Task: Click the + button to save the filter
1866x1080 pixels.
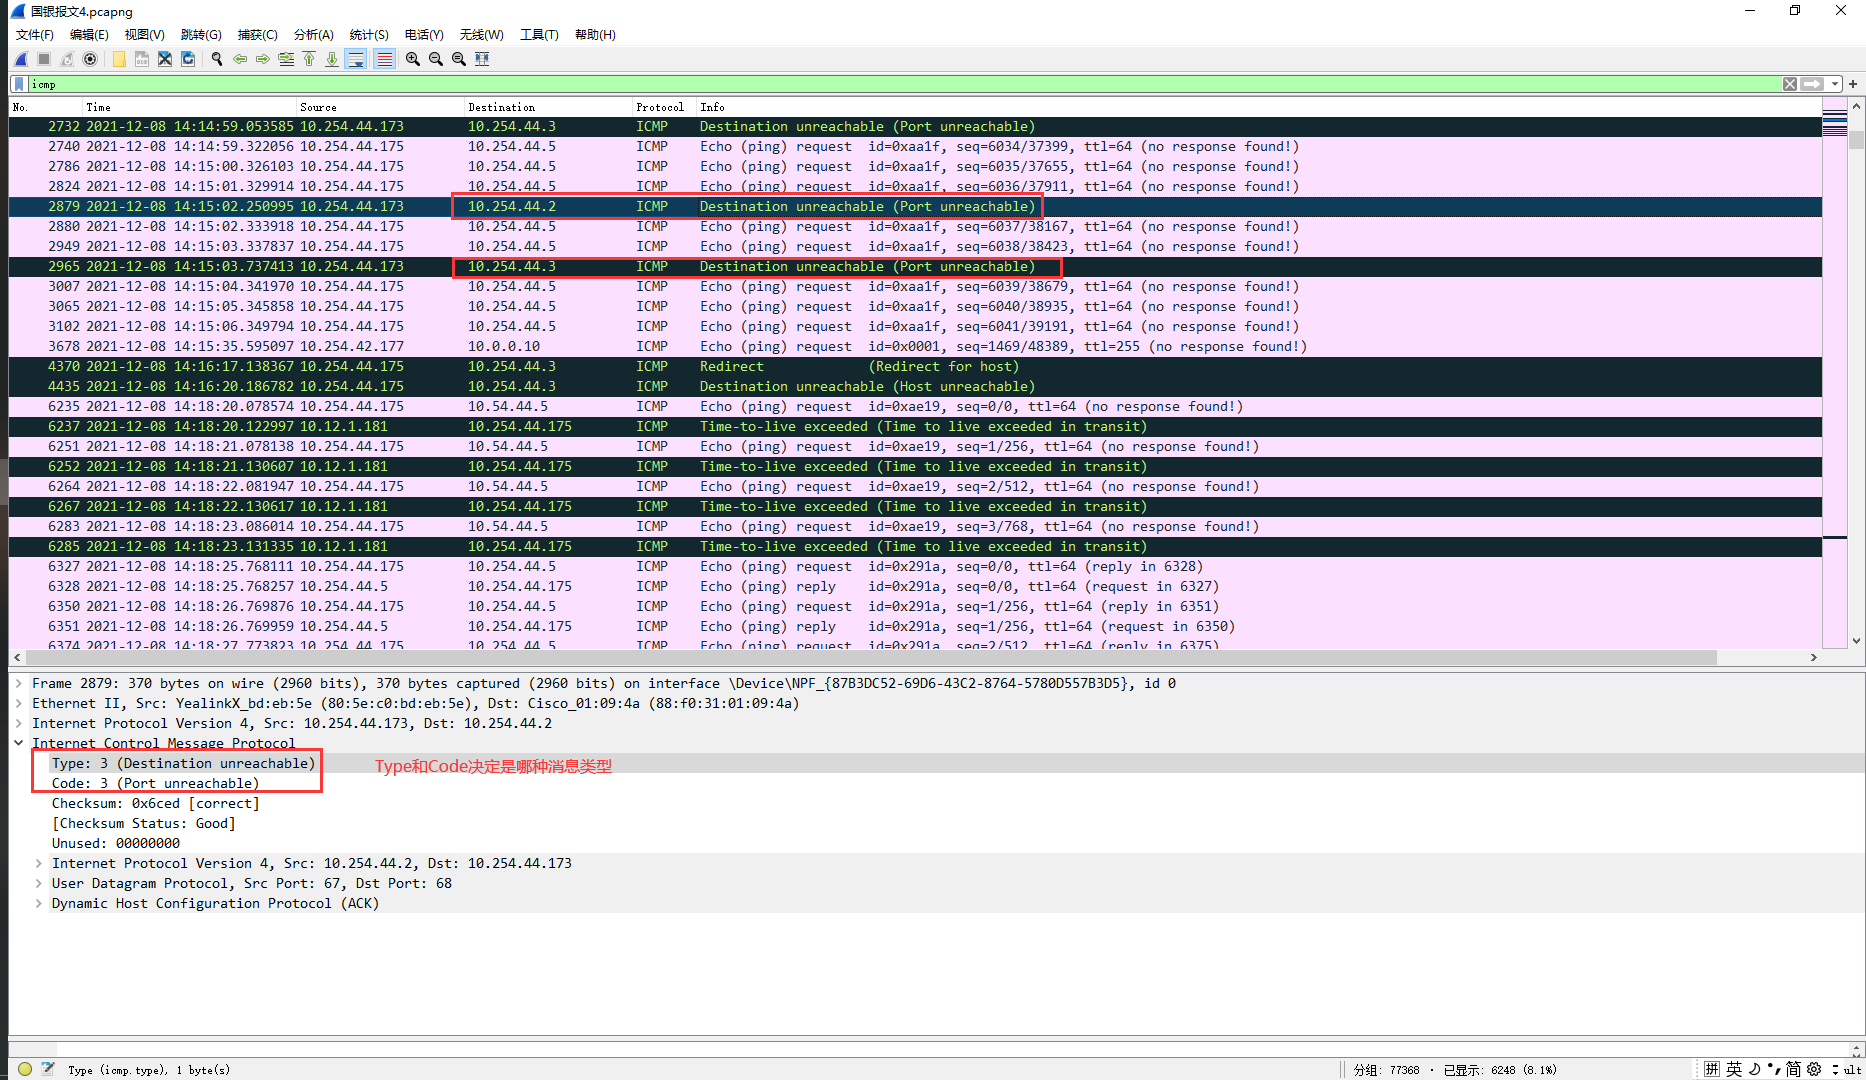Action: click(1852, 84)
